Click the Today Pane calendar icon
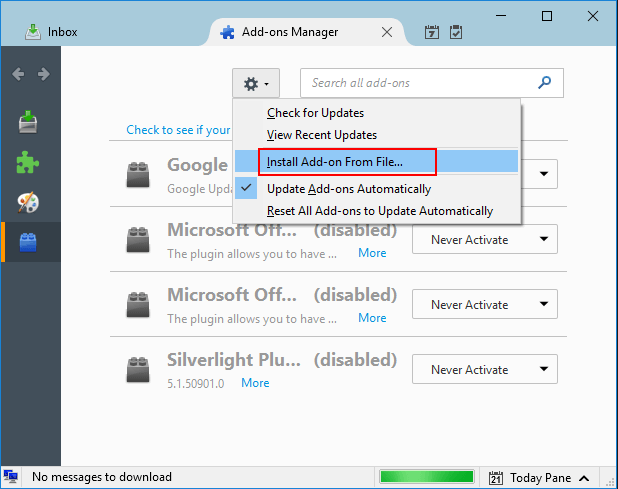Screen dimensions: 618x489 pos(496,478)
